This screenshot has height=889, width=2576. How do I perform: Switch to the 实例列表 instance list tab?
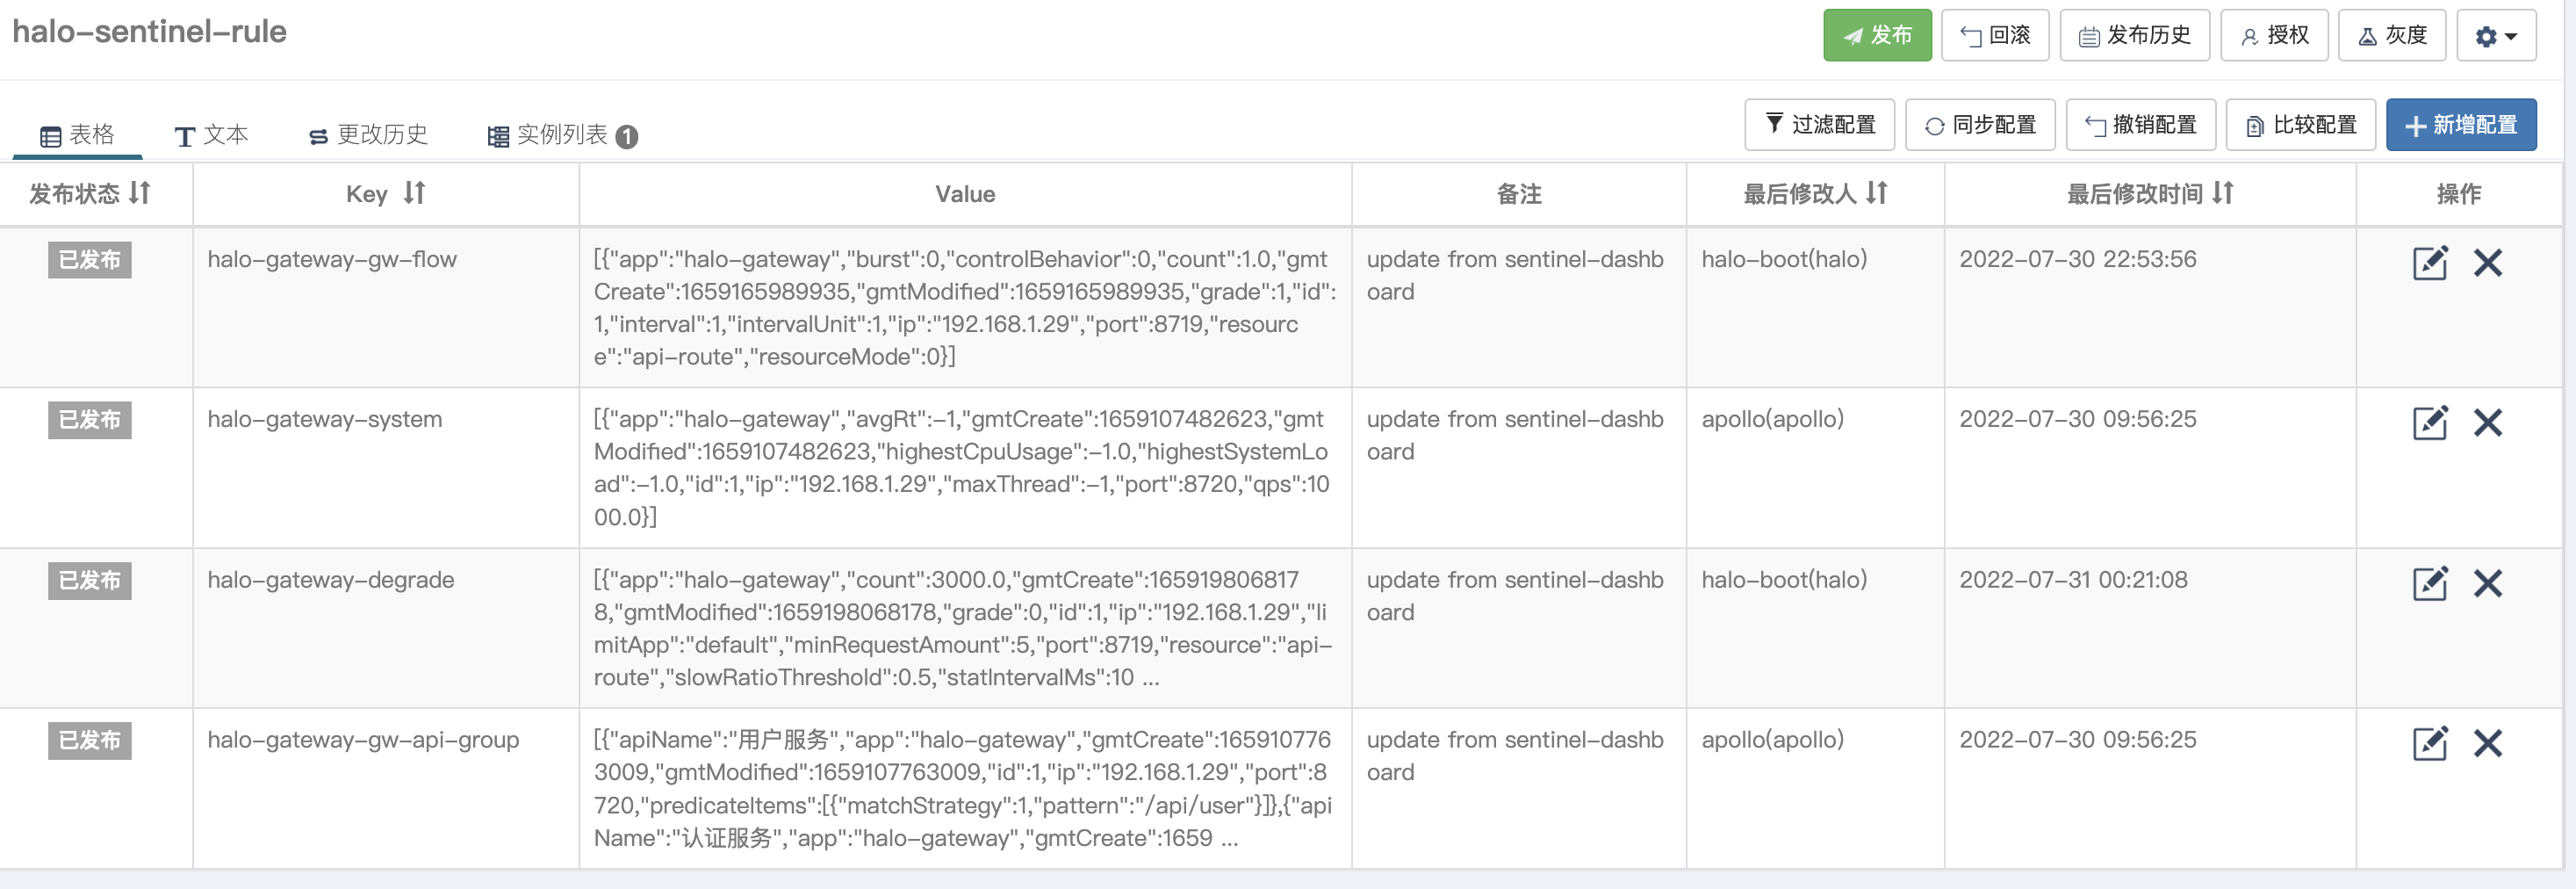[x=562, y=135]
